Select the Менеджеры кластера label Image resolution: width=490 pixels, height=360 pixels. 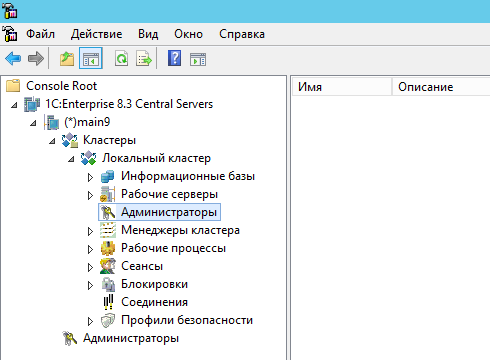tap(180, 230)
